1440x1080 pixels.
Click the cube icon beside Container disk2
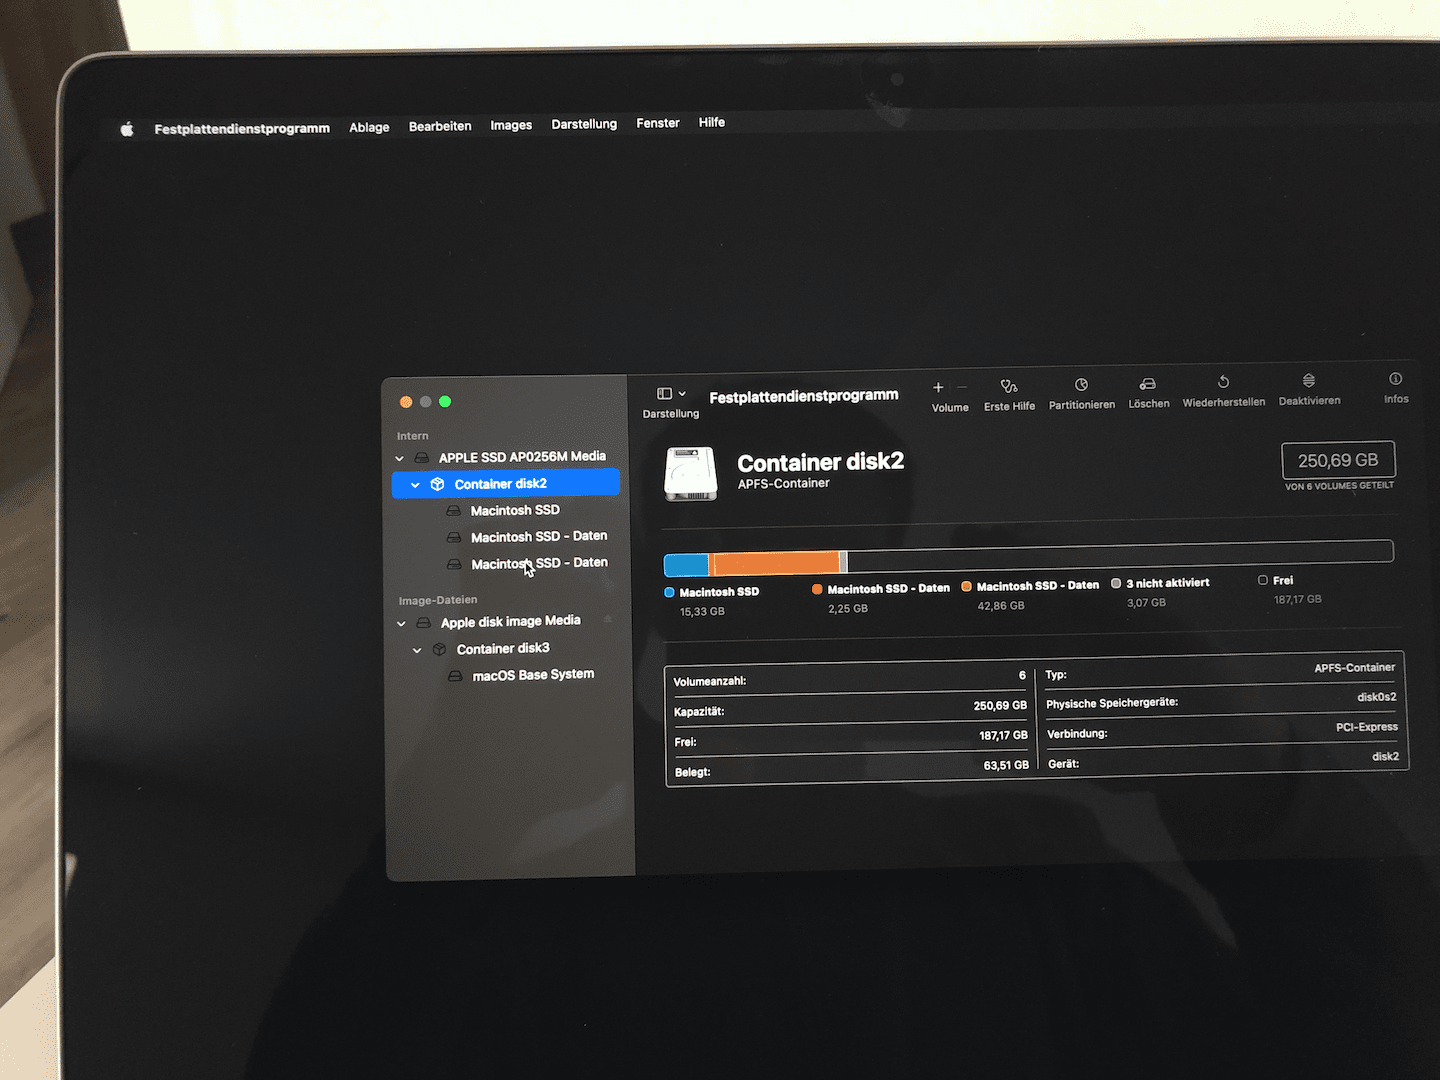pyautogui.click(x=437, y=484)
